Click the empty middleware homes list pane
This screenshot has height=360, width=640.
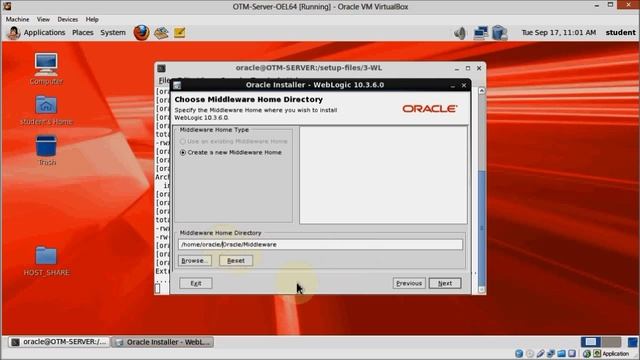(x=383, y=175)
